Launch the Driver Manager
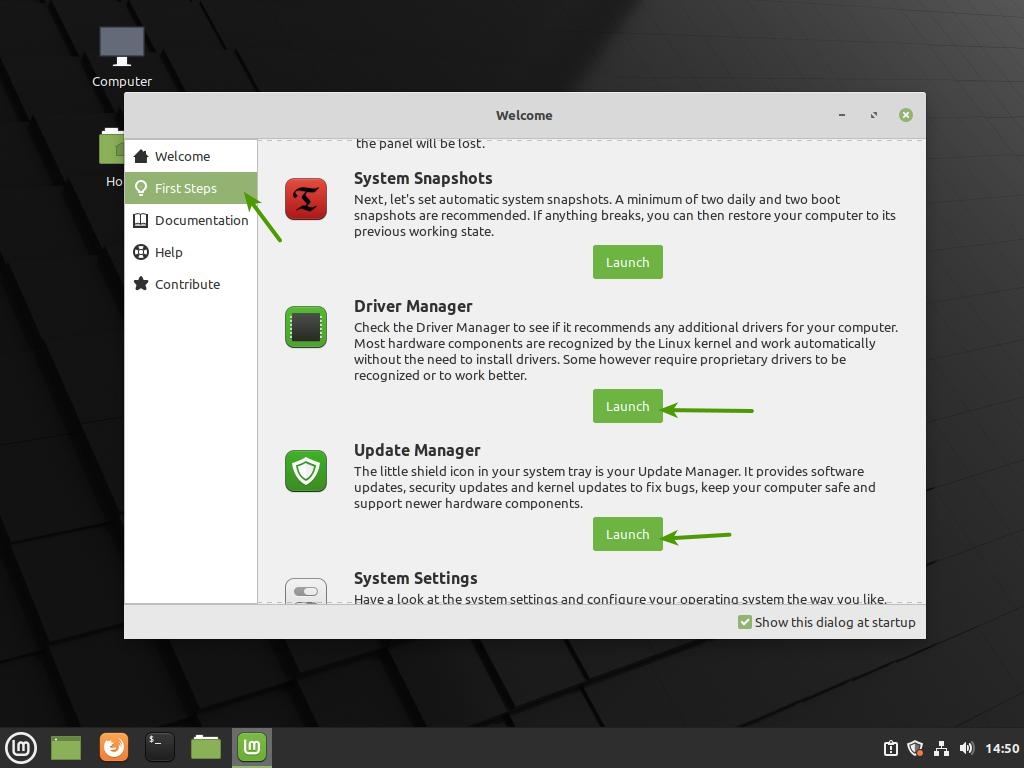Image resolution: width=1024 pixels, height=768 pixels. [x=627, y=406]
